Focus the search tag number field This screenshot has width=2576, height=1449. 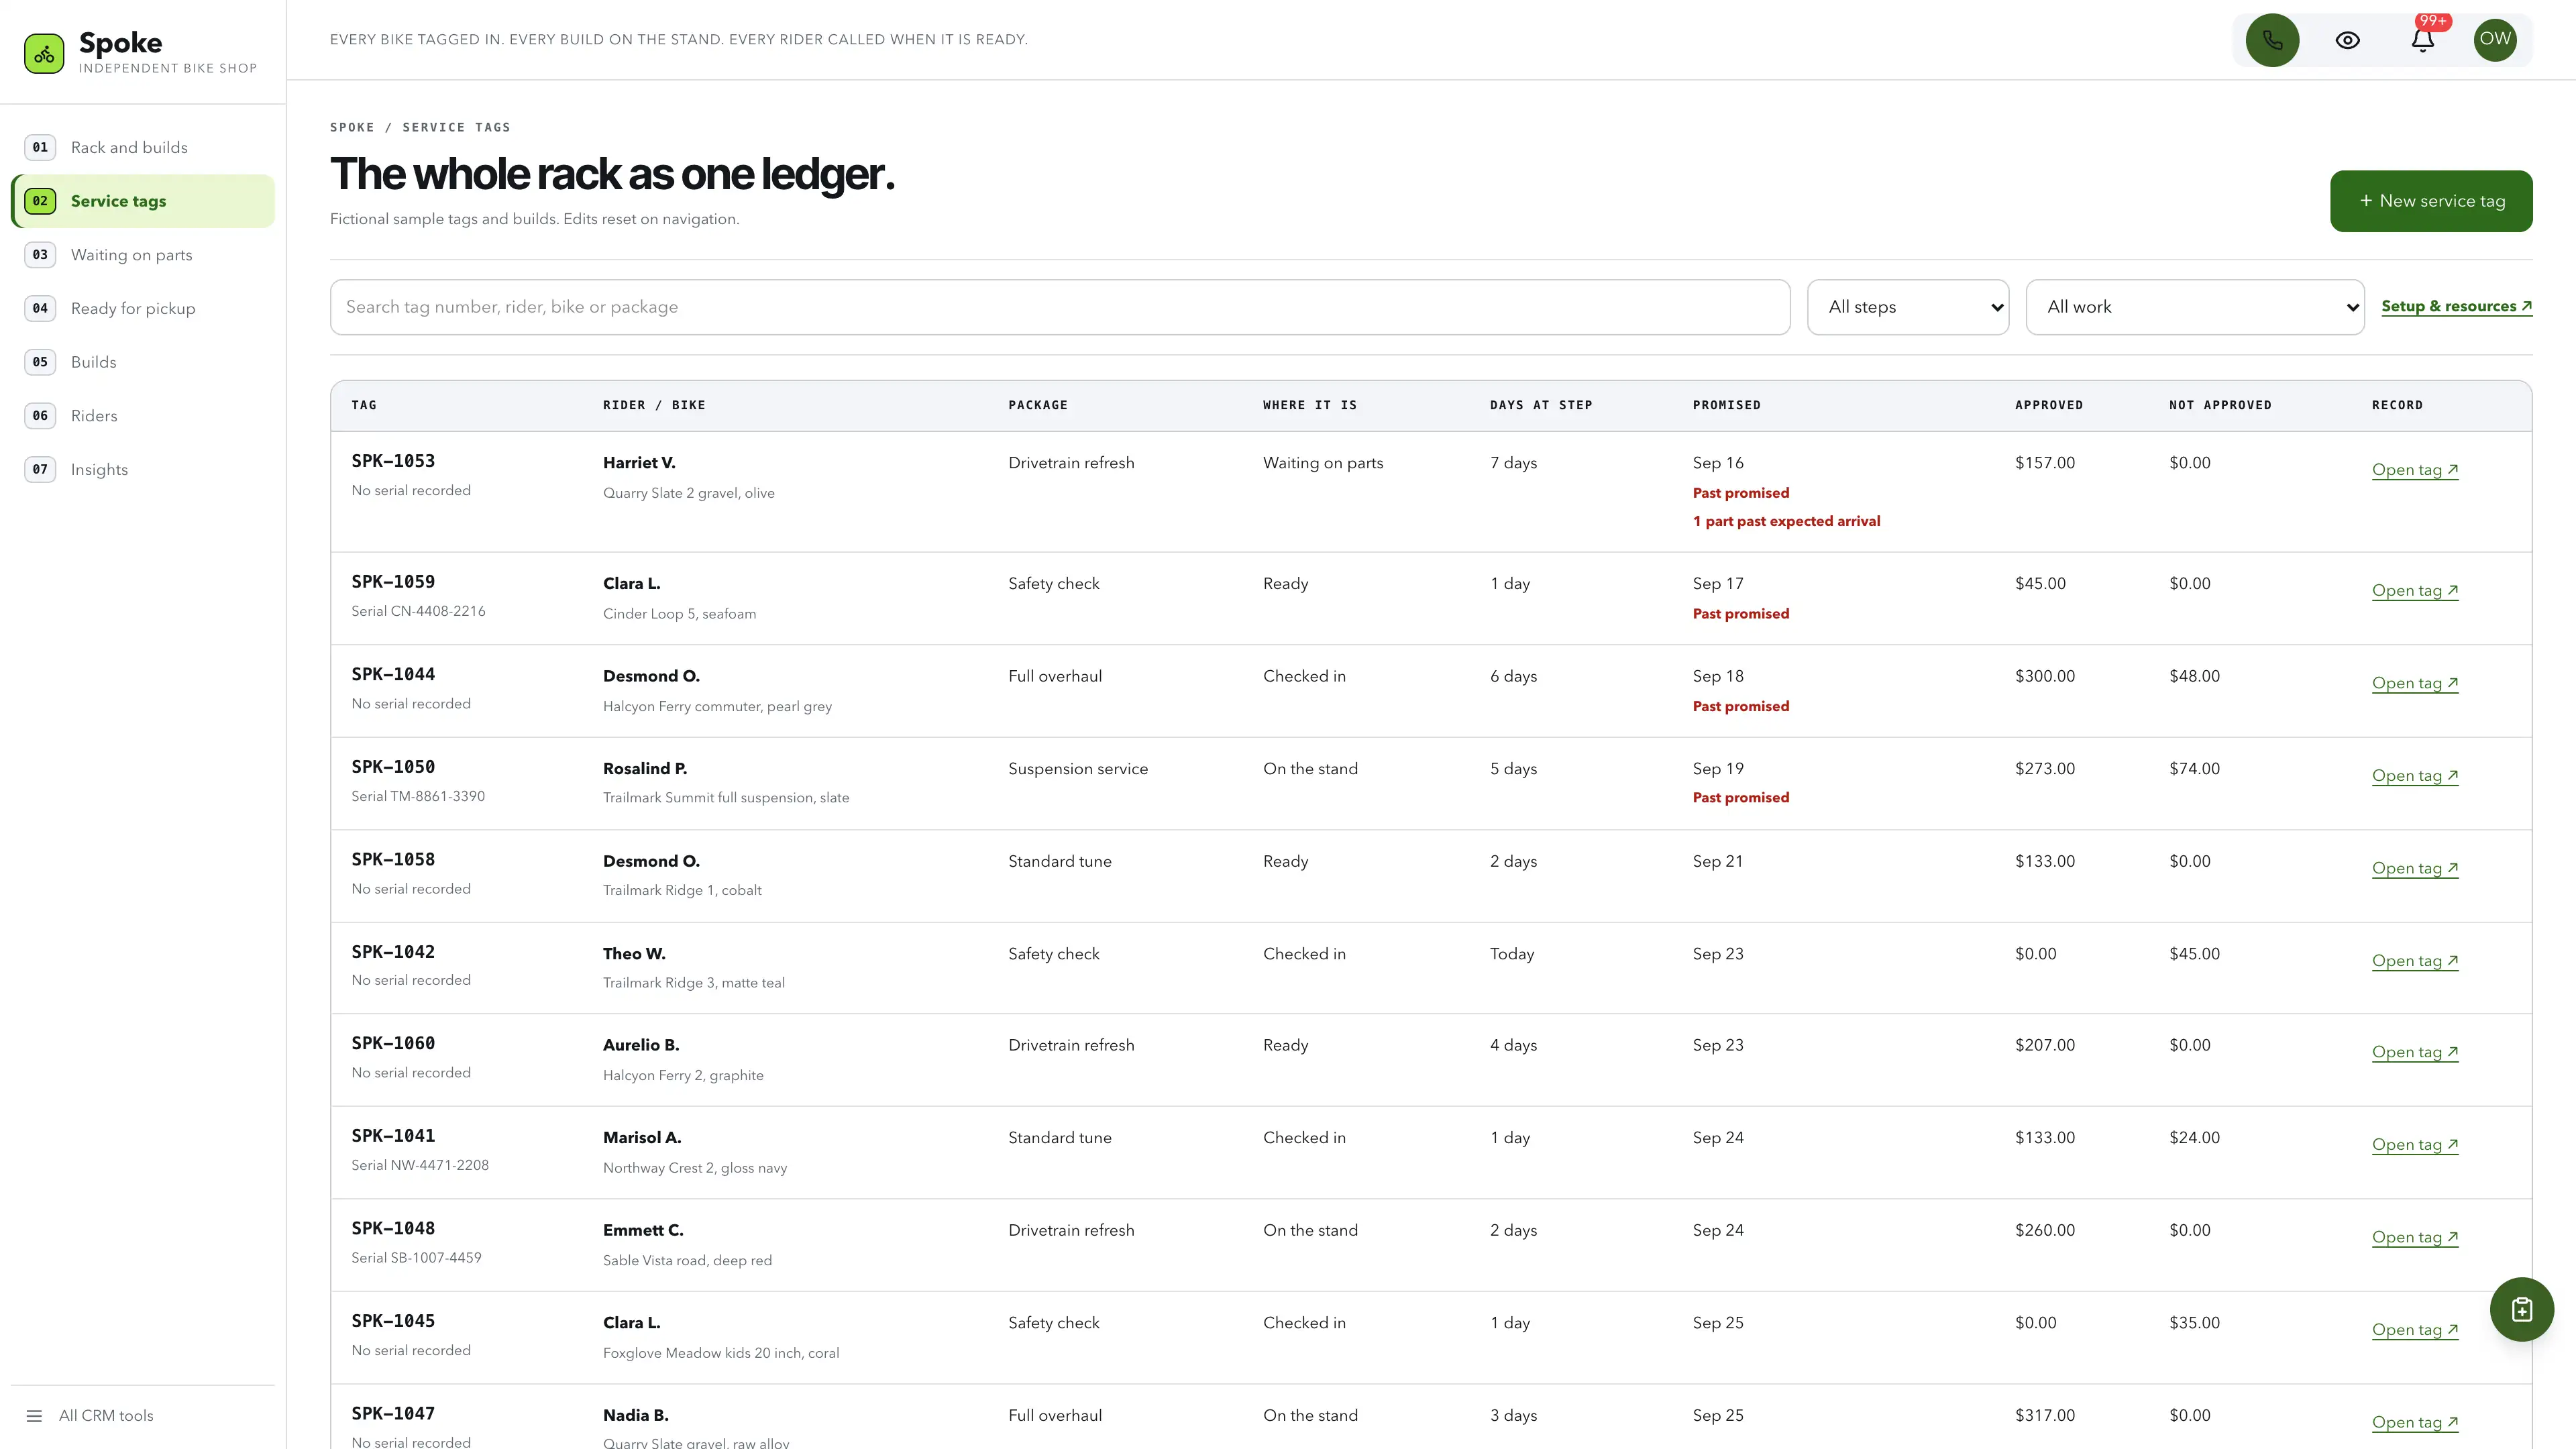[x=1059, y=307]
